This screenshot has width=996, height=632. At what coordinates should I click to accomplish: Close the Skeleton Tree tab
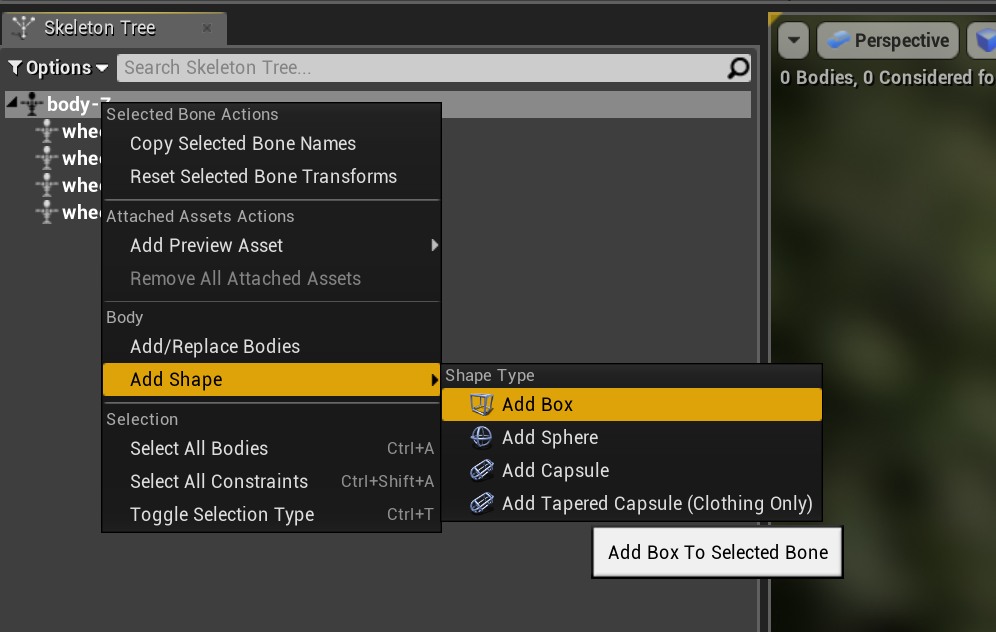207,28
